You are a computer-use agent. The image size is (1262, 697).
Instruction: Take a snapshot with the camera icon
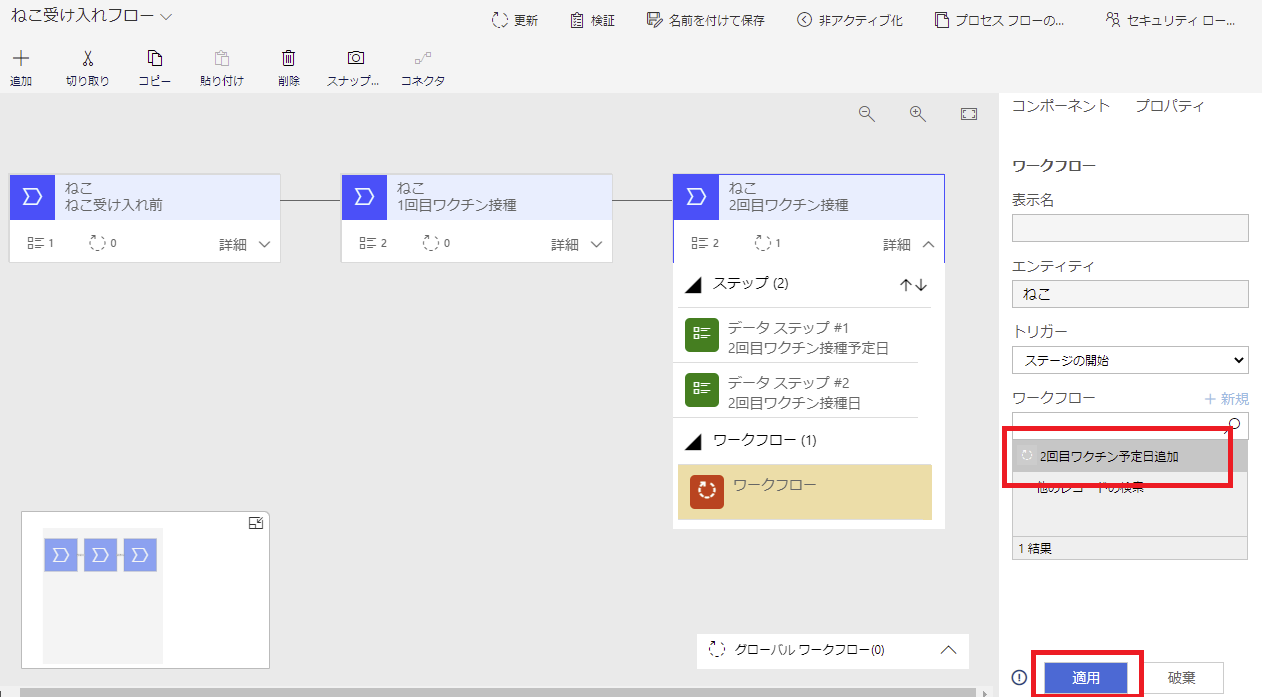coord(355,59)
